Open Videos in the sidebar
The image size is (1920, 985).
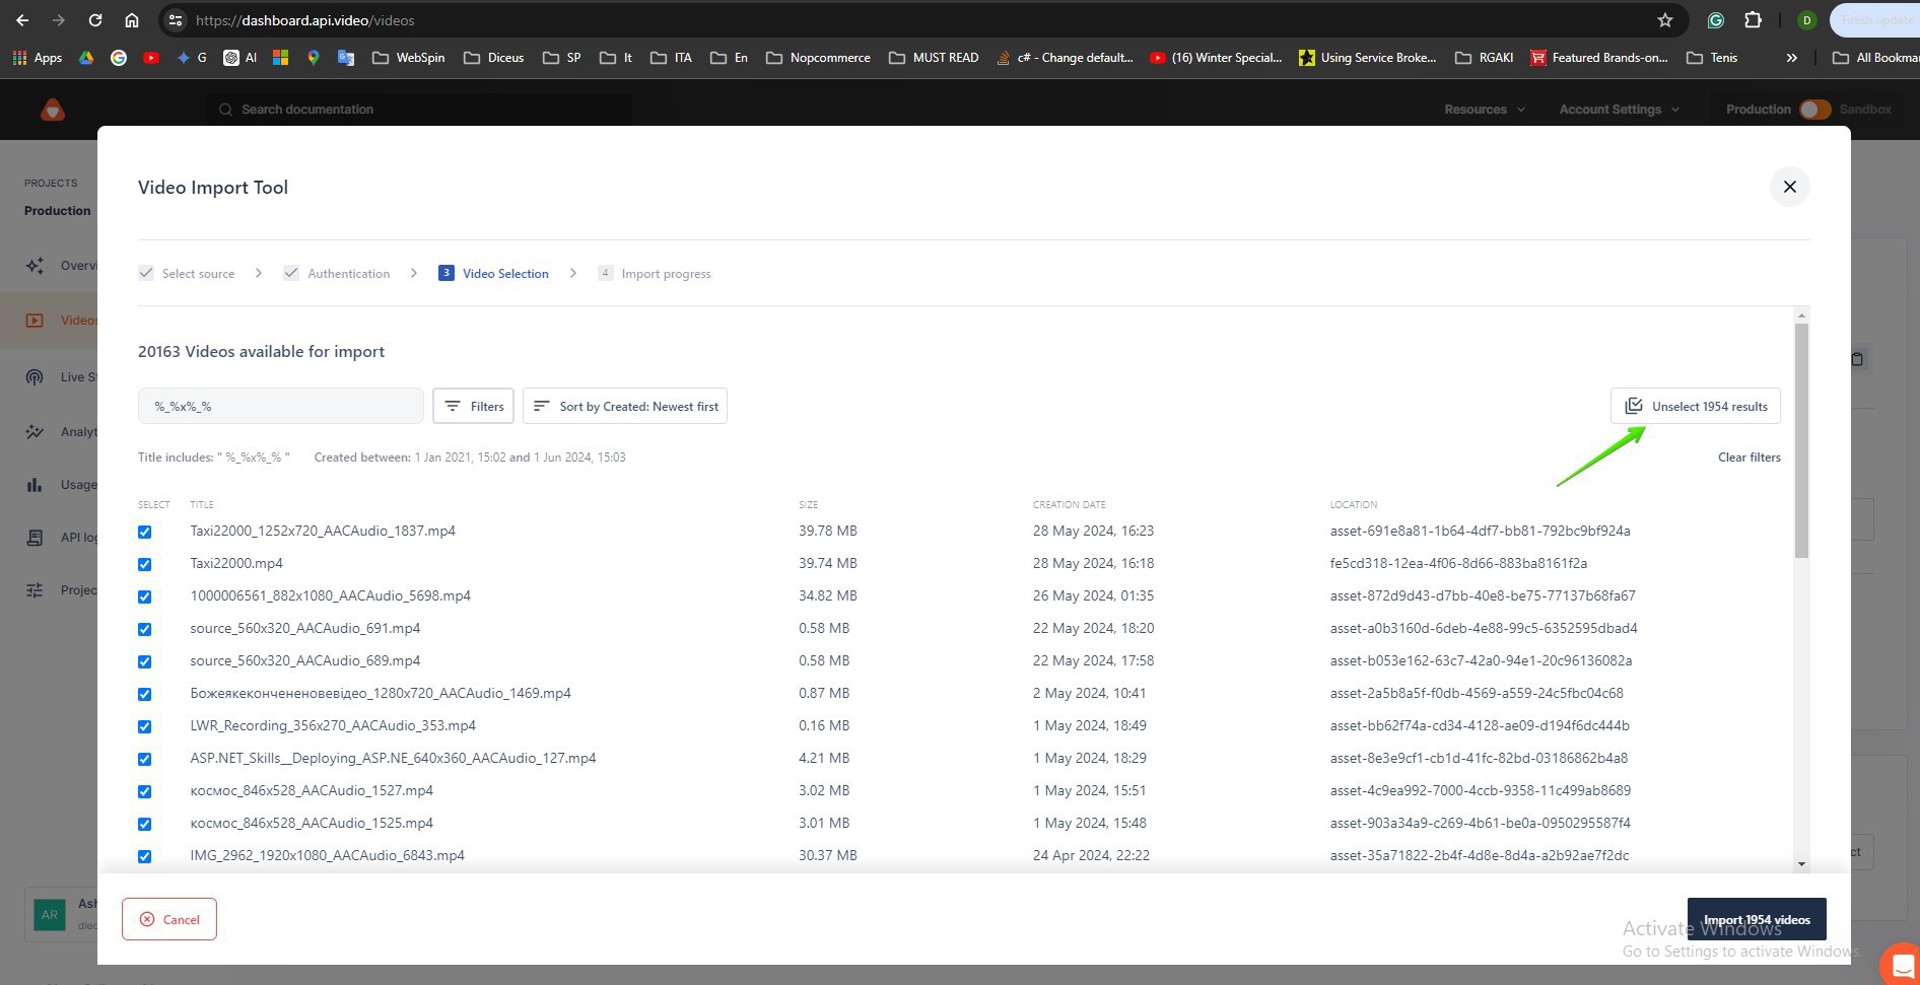[60, 320]
